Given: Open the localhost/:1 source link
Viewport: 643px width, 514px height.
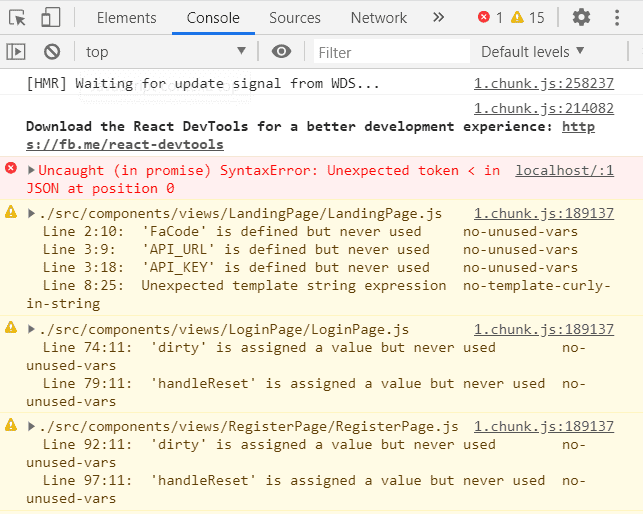Looking at the screenshot, I should click(x=564, y=171).
